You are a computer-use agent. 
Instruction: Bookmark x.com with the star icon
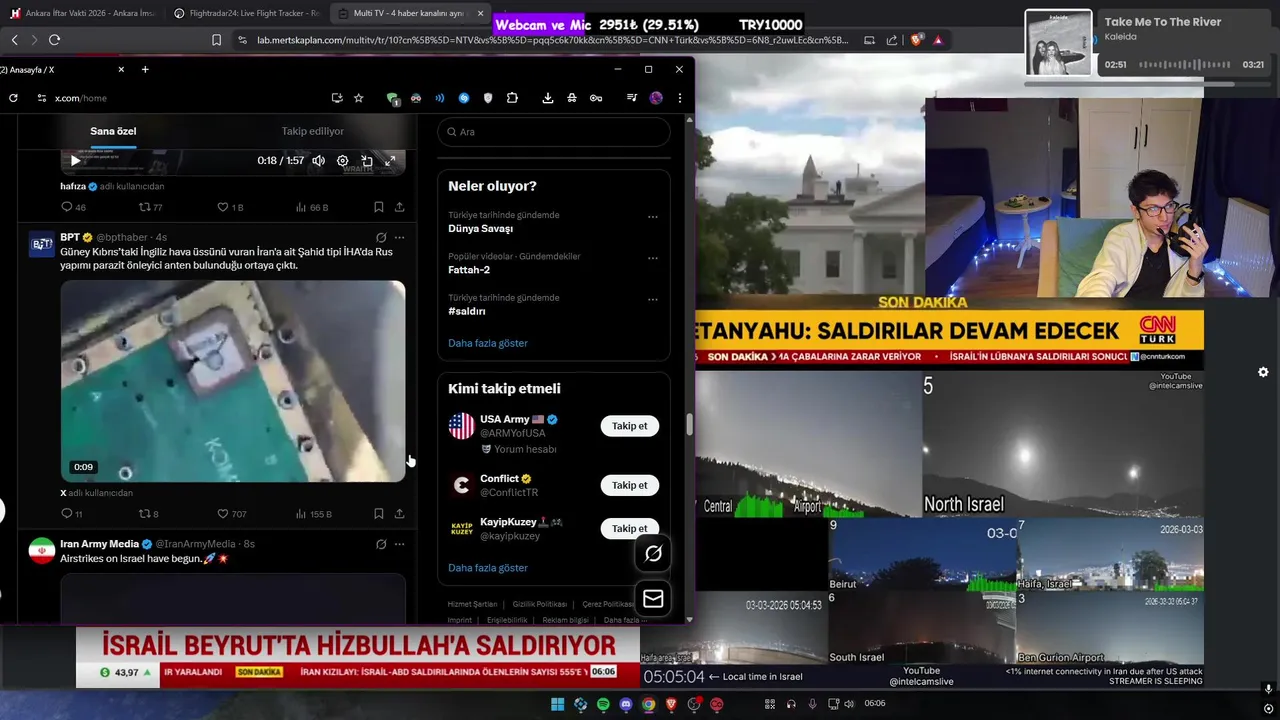(359, 98)
